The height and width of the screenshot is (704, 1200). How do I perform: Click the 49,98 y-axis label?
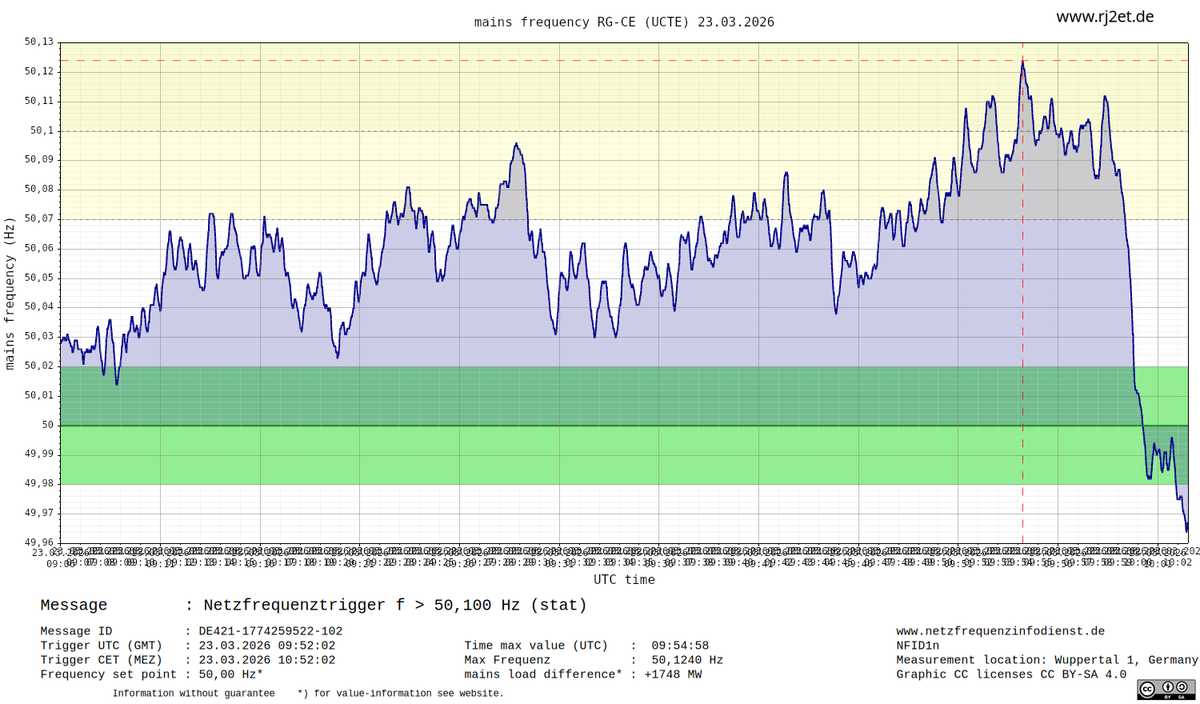(39, 484)
